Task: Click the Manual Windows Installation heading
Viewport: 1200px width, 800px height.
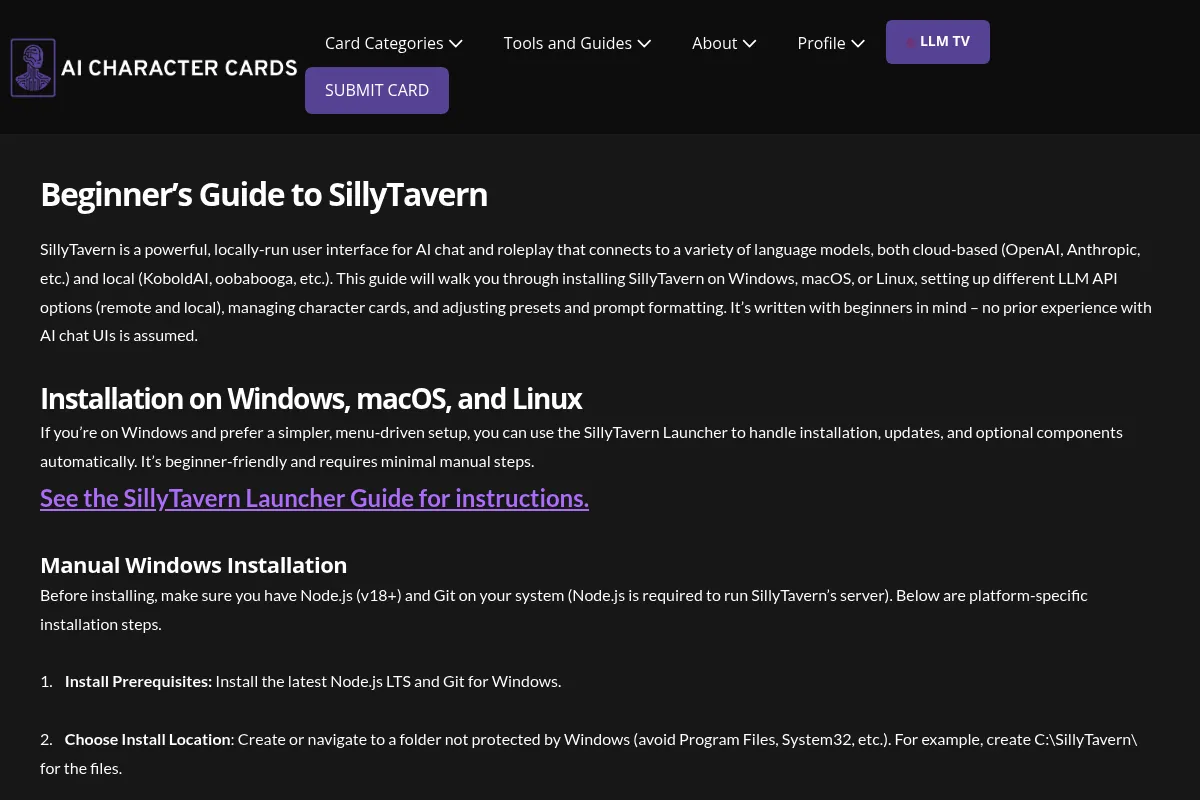Action: click(x=193, y=565)
